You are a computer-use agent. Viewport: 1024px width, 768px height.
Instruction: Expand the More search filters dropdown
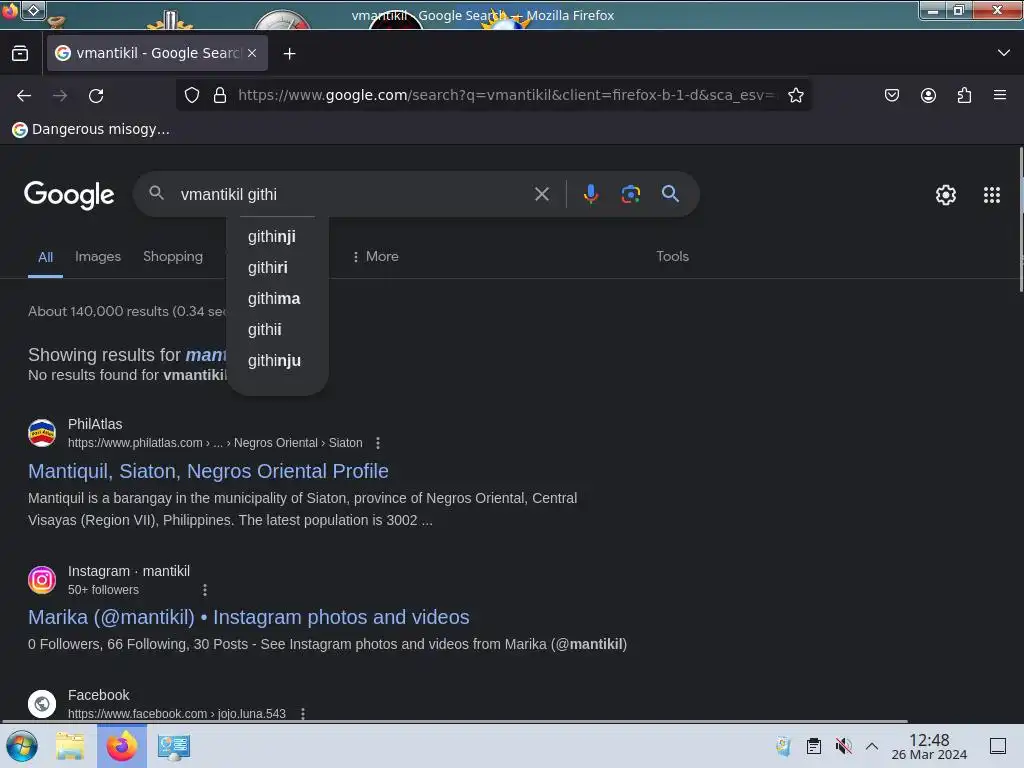click(376, 257)
